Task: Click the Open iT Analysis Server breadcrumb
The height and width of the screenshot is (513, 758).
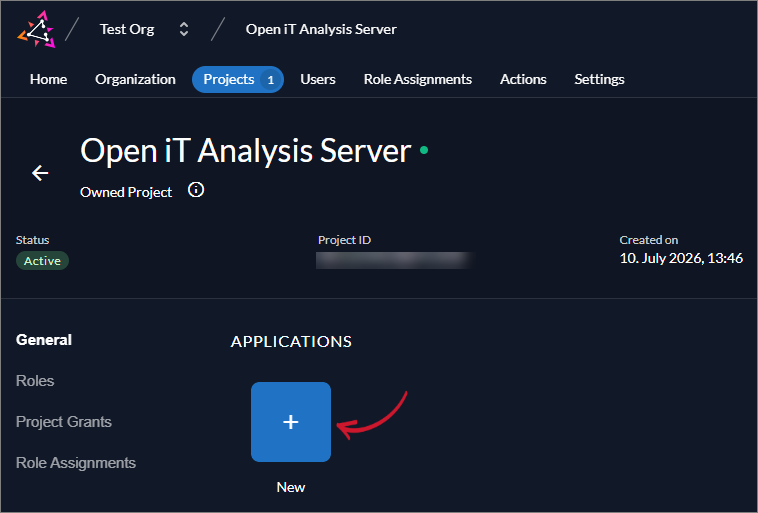Action: (x=321, y=29)
